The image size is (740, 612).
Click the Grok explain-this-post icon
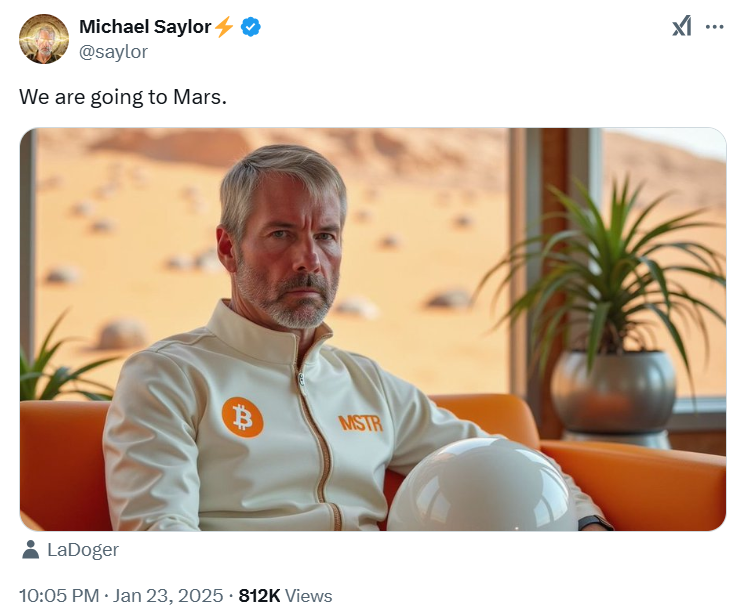point(681,26)
